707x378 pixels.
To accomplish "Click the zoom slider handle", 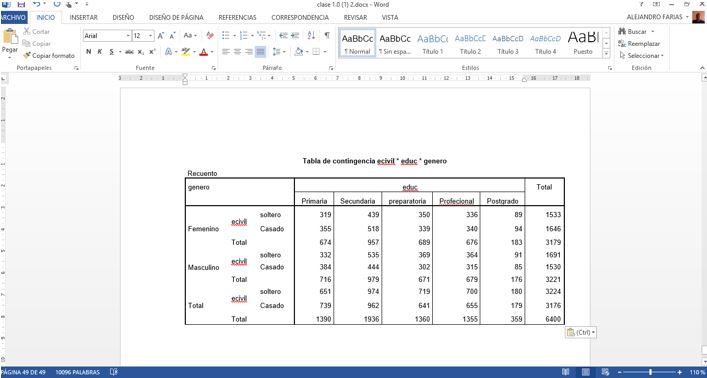I will tap(650, 372).
